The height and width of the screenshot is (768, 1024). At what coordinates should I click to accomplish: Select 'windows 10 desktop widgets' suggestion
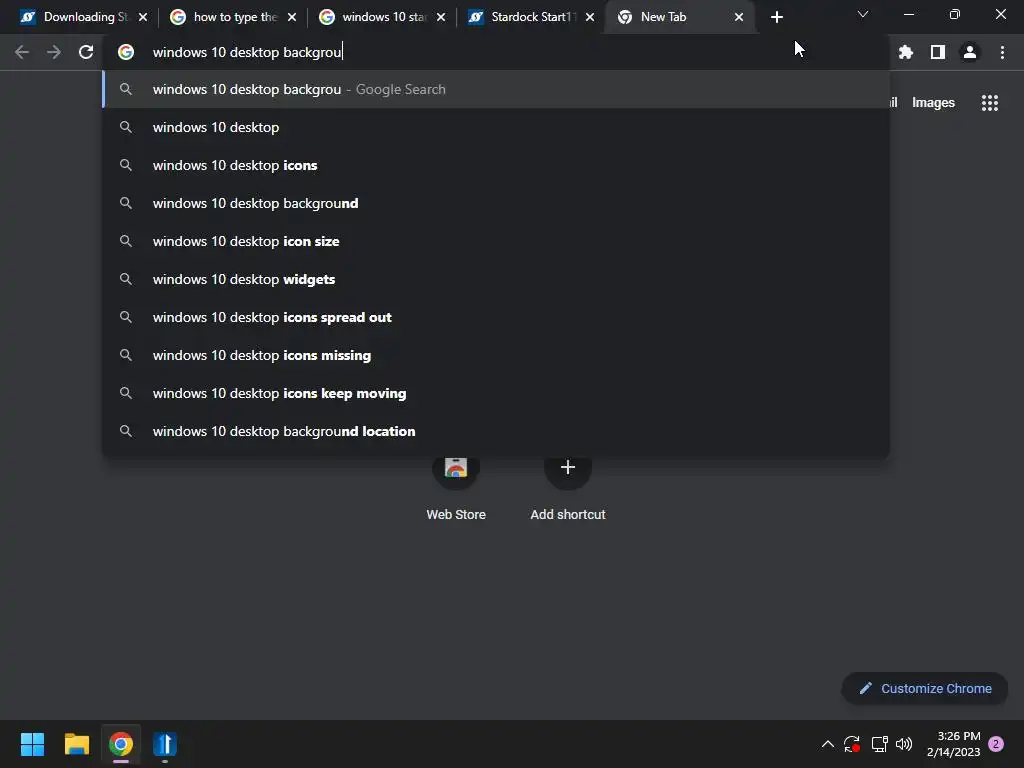click(496, 279)
